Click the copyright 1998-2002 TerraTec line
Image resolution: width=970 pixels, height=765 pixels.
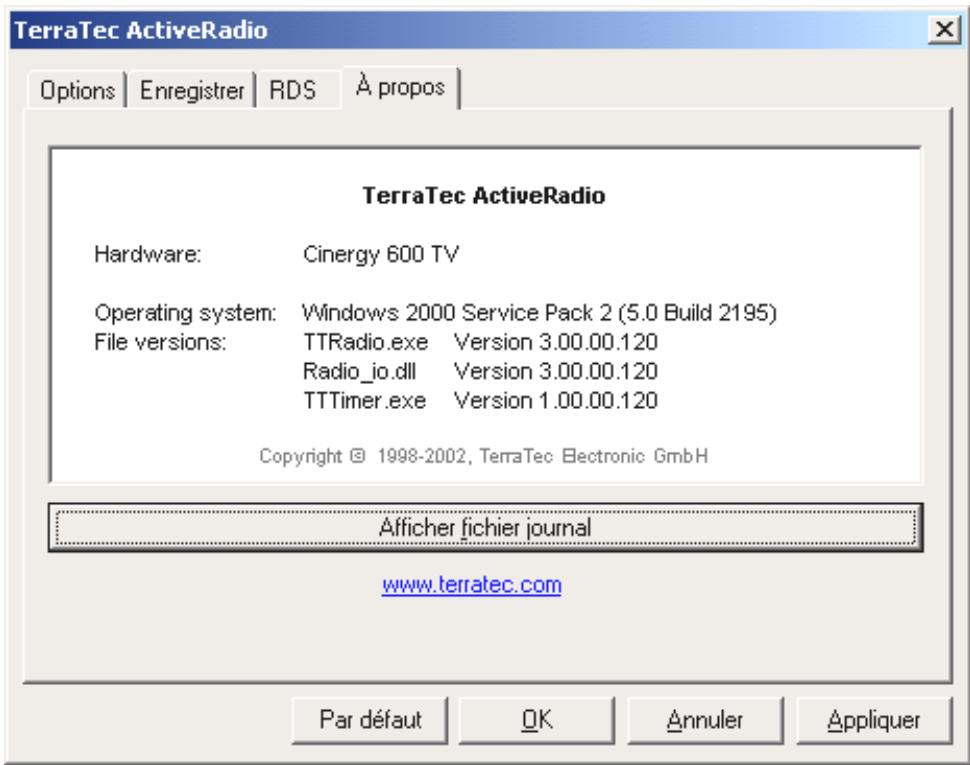(483, 456)
